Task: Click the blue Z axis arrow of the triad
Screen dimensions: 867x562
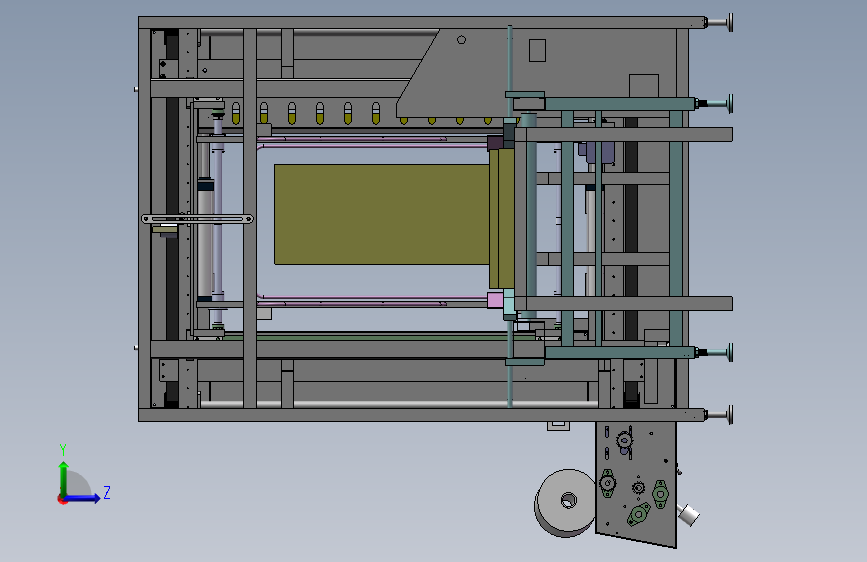Action: tap(83, 498)
